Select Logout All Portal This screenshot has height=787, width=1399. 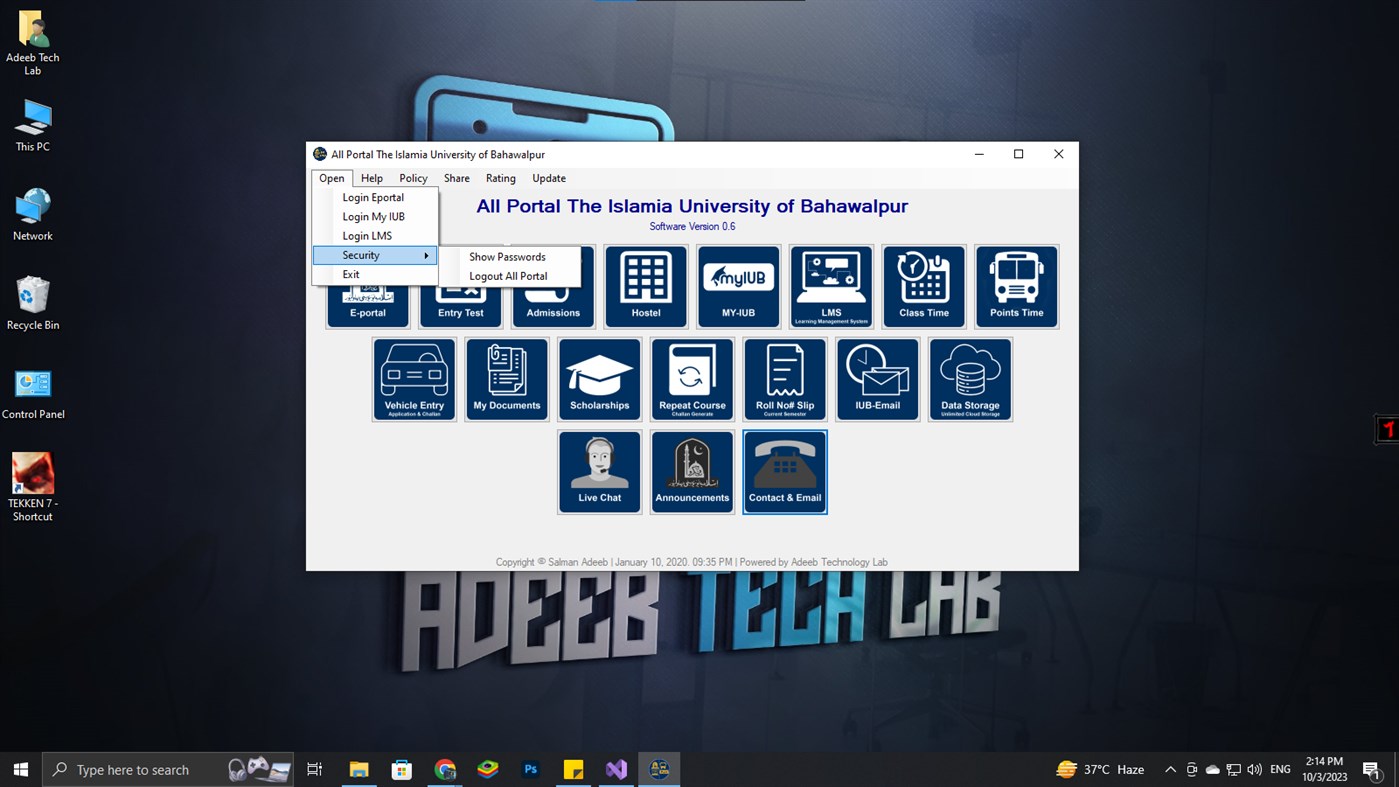tap(508, 276)
